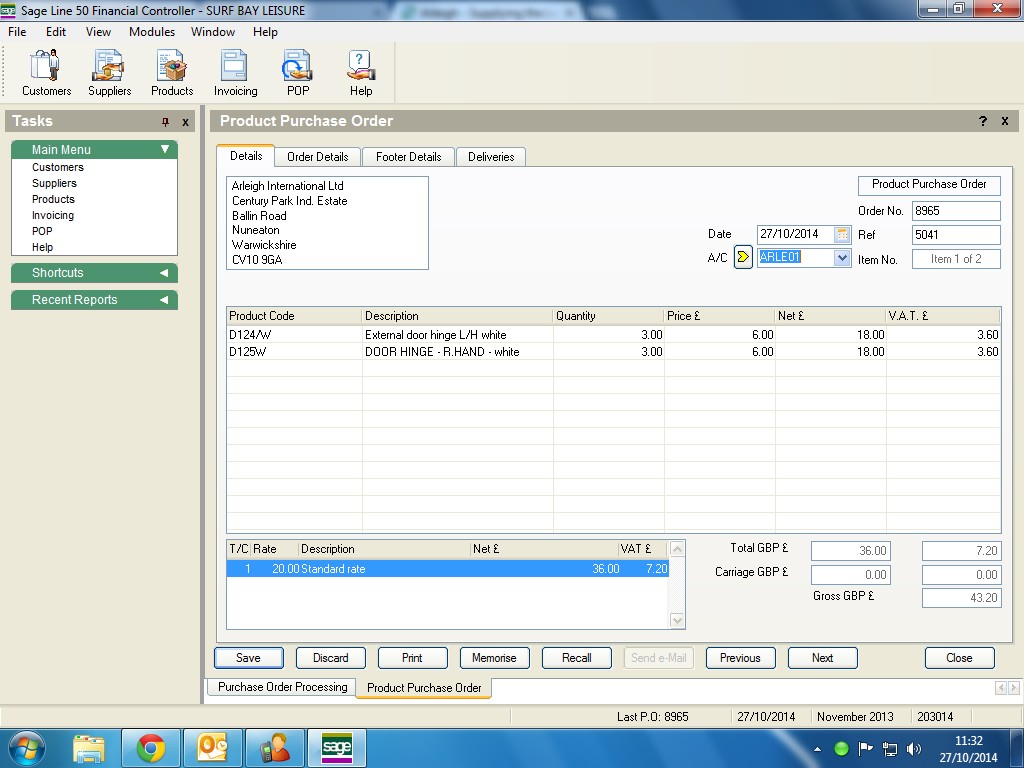Open the Modules menu
This screenshot has height=768, width=1024.
tap(152, 32)
